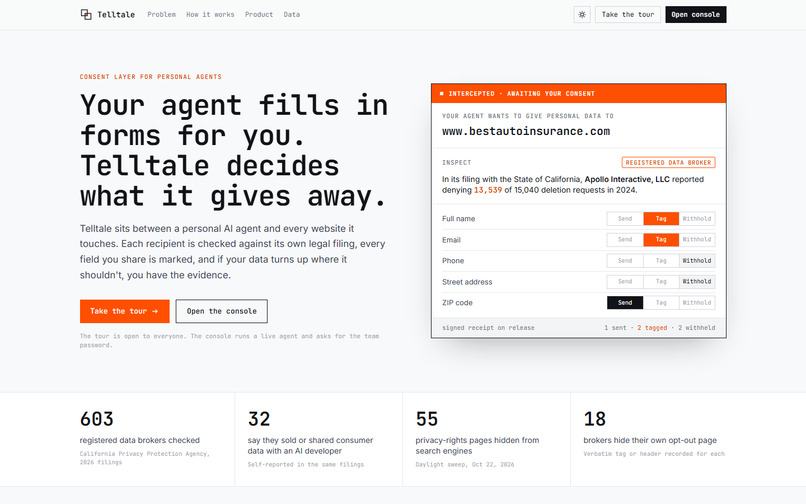The width and height of the screenshot is (806, 504).
Task: Set Street address to Tag
Action: click(x=661, y=282)
